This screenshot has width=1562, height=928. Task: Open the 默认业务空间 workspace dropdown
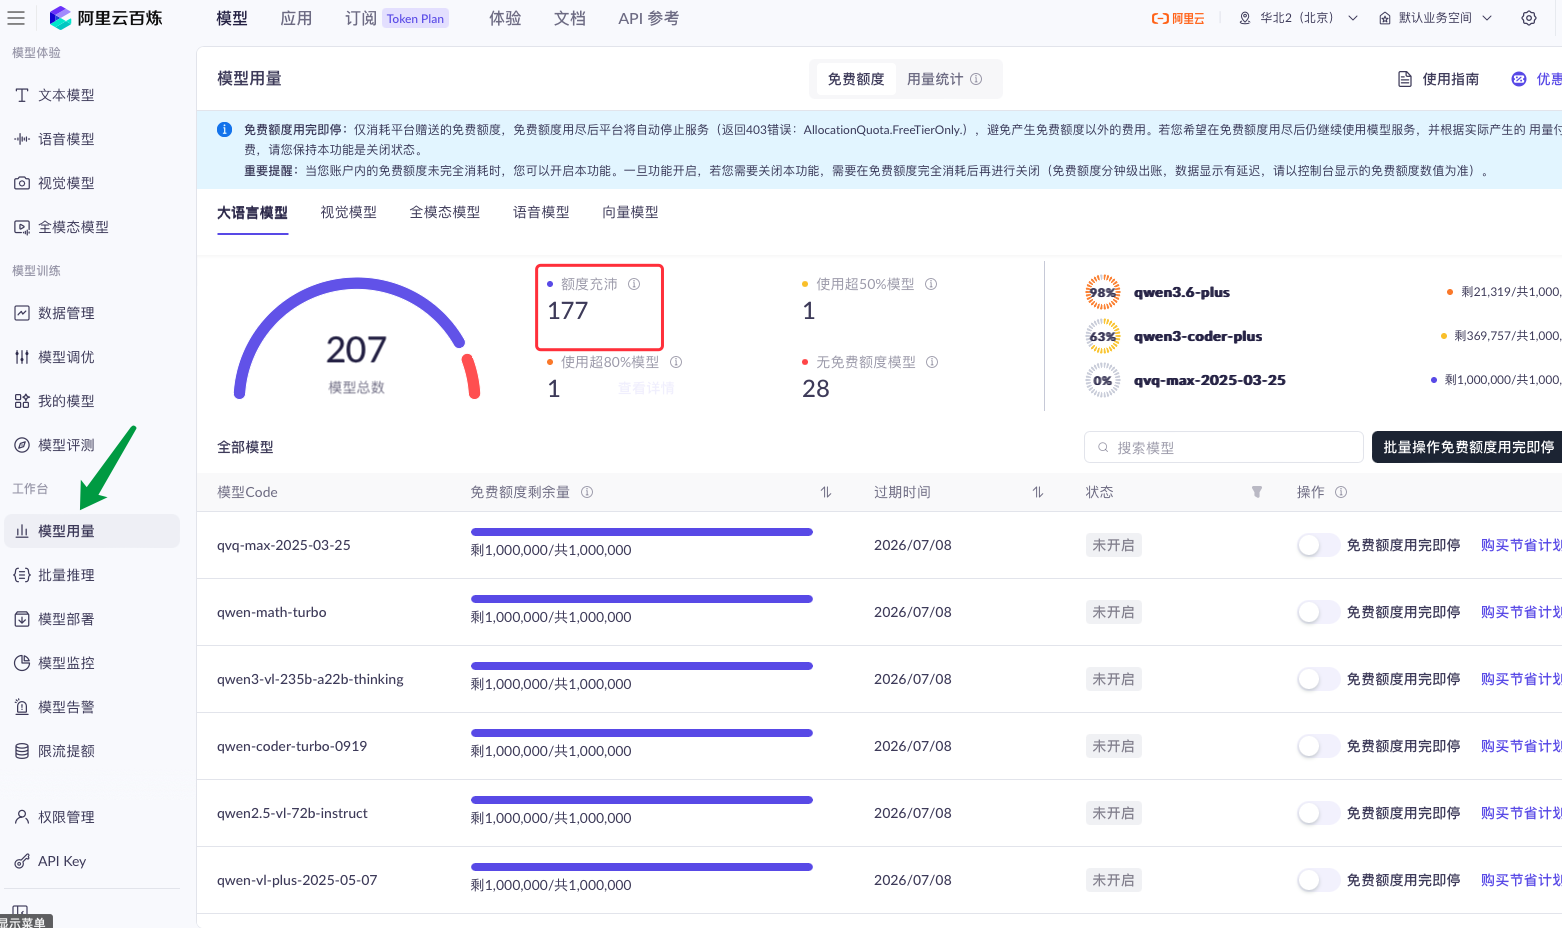tap(1435, 18)
